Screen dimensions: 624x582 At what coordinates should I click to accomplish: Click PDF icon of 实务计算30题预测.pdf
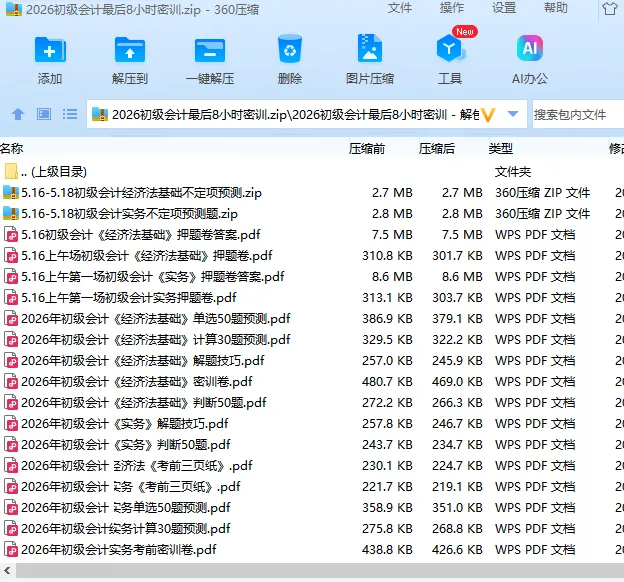coord(11,528)
